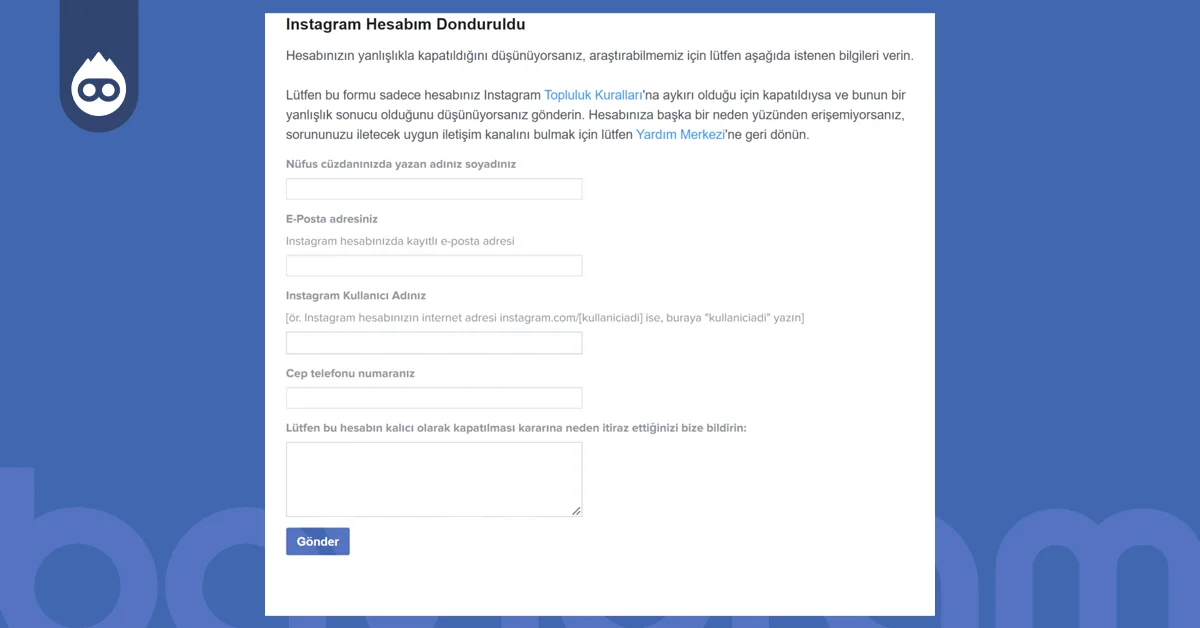Viewport: 1200px width, 628px height.
Task: Focus the name field under Nüfus cüzdanınızda label
Action: pos(433,188)
